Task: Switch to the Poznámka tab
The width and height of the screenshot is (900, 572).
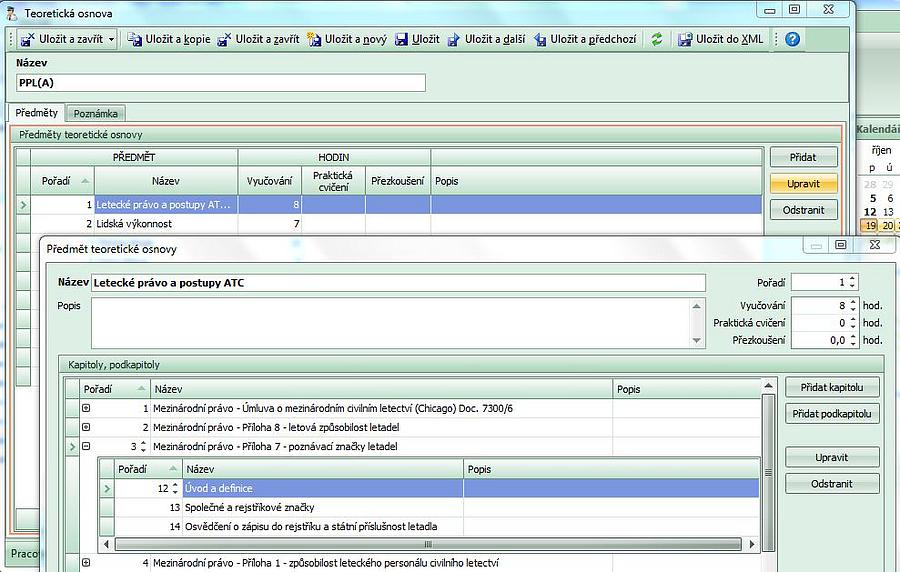Action: point(97,114)
